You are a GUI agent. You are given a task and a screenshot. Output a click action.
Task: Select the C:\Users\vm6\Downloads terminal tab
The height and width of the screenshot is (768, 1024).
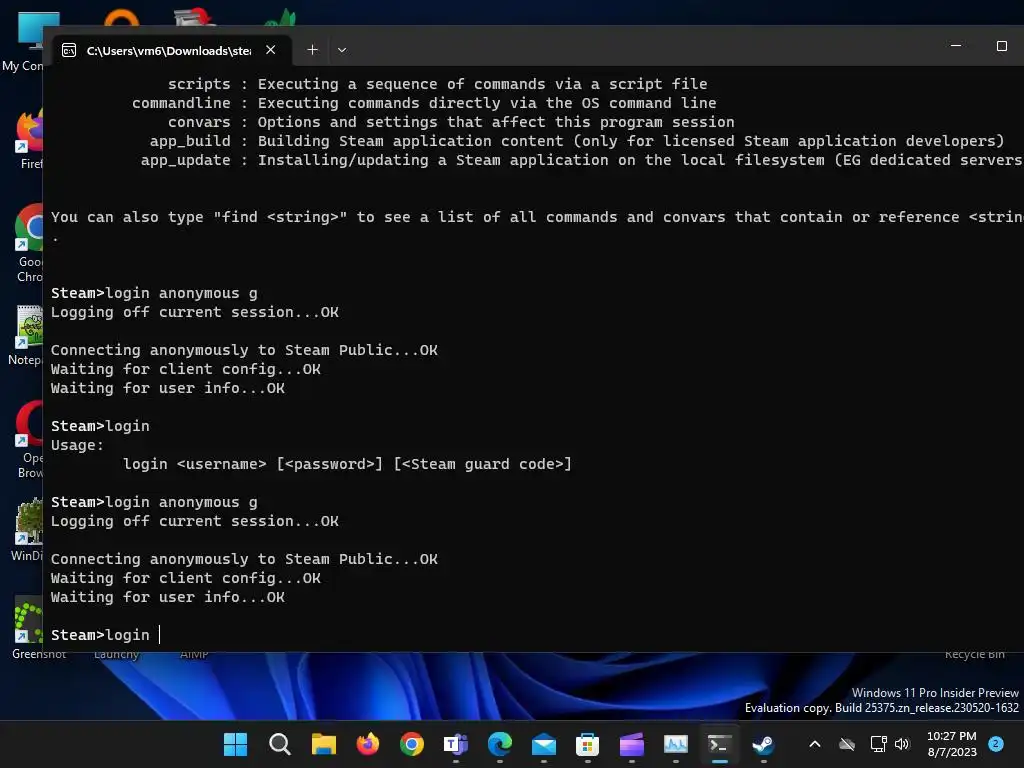click(x=172, y=50)
